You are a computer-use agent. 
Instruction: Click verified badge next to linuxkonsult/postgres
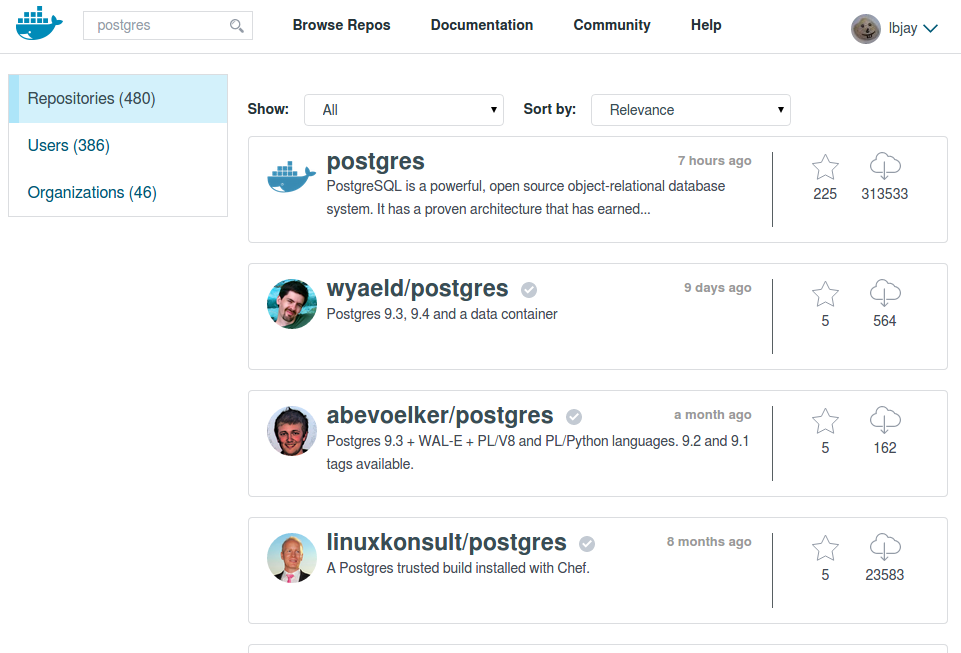coord(587,544)
